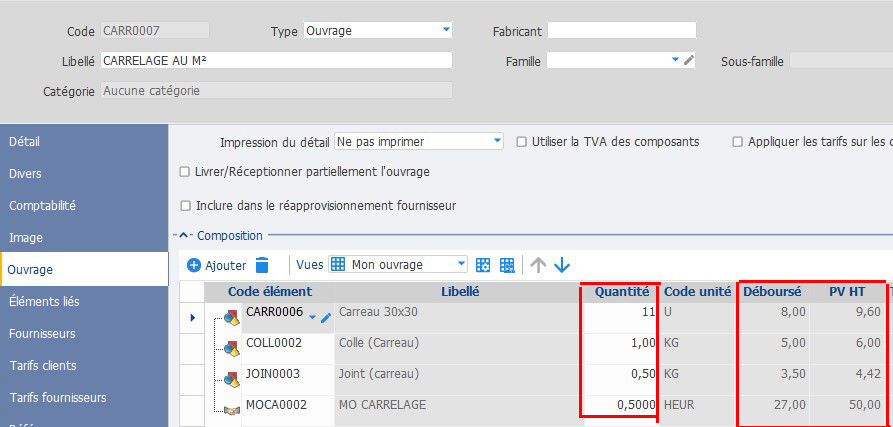This screenshot has width=893, height=427.
Task: Expand the Vues dropdown showing Mon ouvrage
Action: point(461,265)
